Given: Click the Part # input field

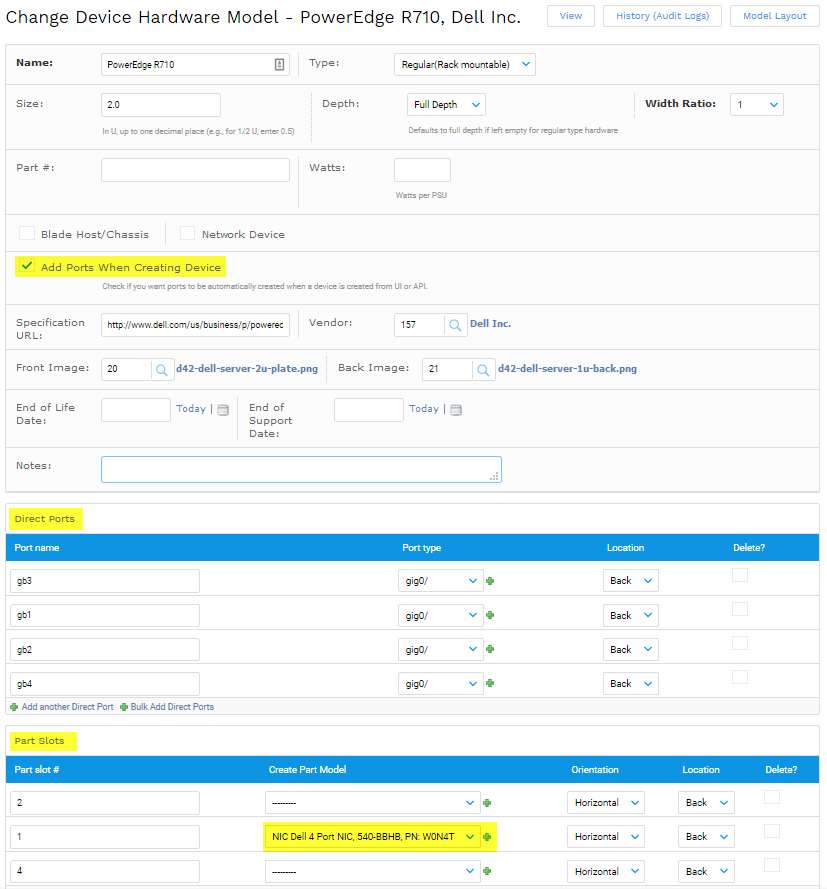Looking at the screenshot, I should click(x=196, y=170).
